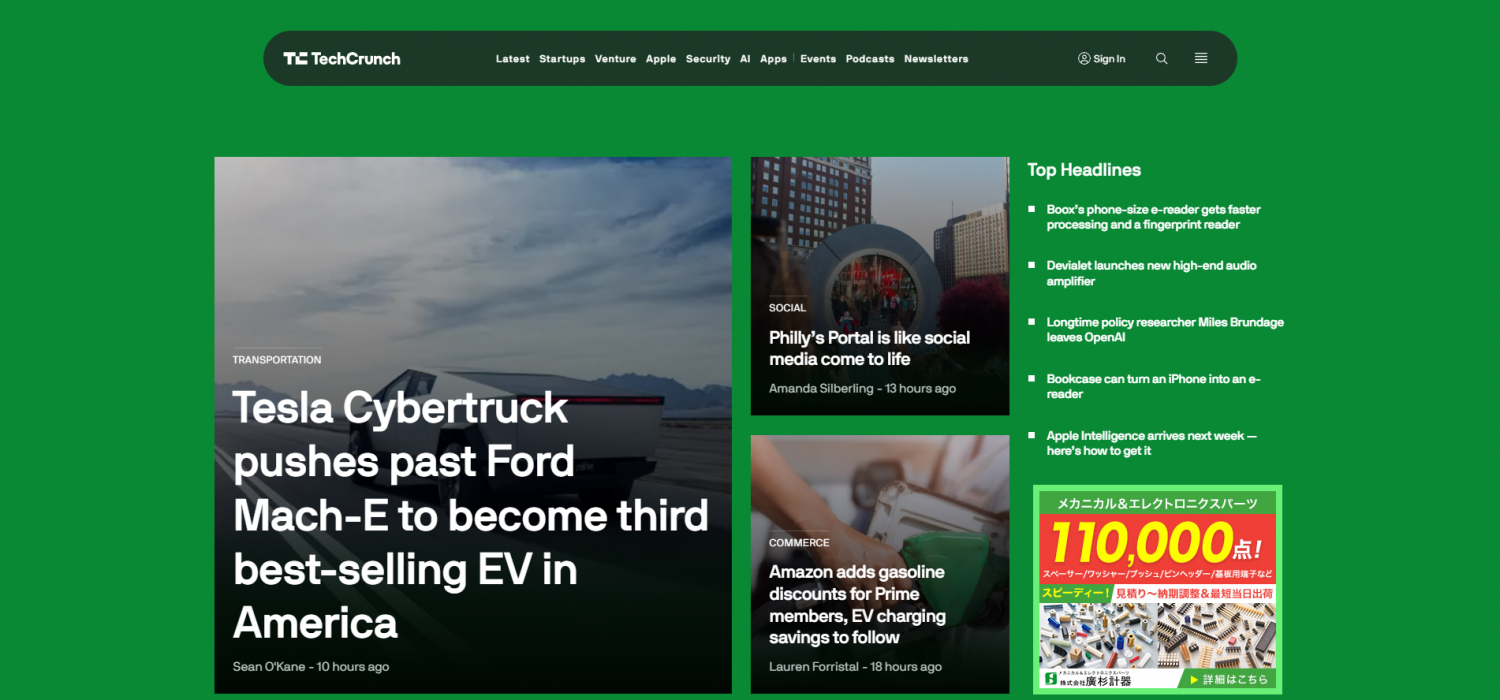Click the 詳細はこちら button in ad
The width and height of the screenshot is (1500, 700).
click(x=1228, y=680)
